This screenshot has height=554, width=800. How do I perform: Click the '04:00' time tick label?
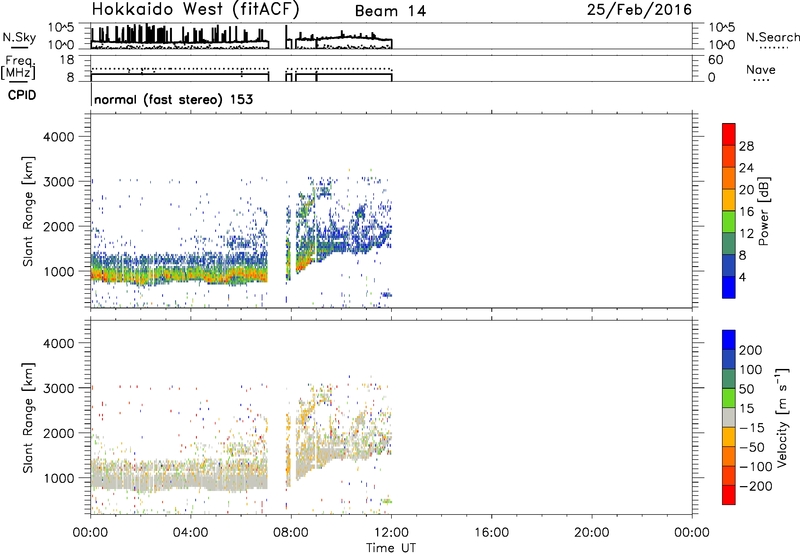(x=191, y=533)
